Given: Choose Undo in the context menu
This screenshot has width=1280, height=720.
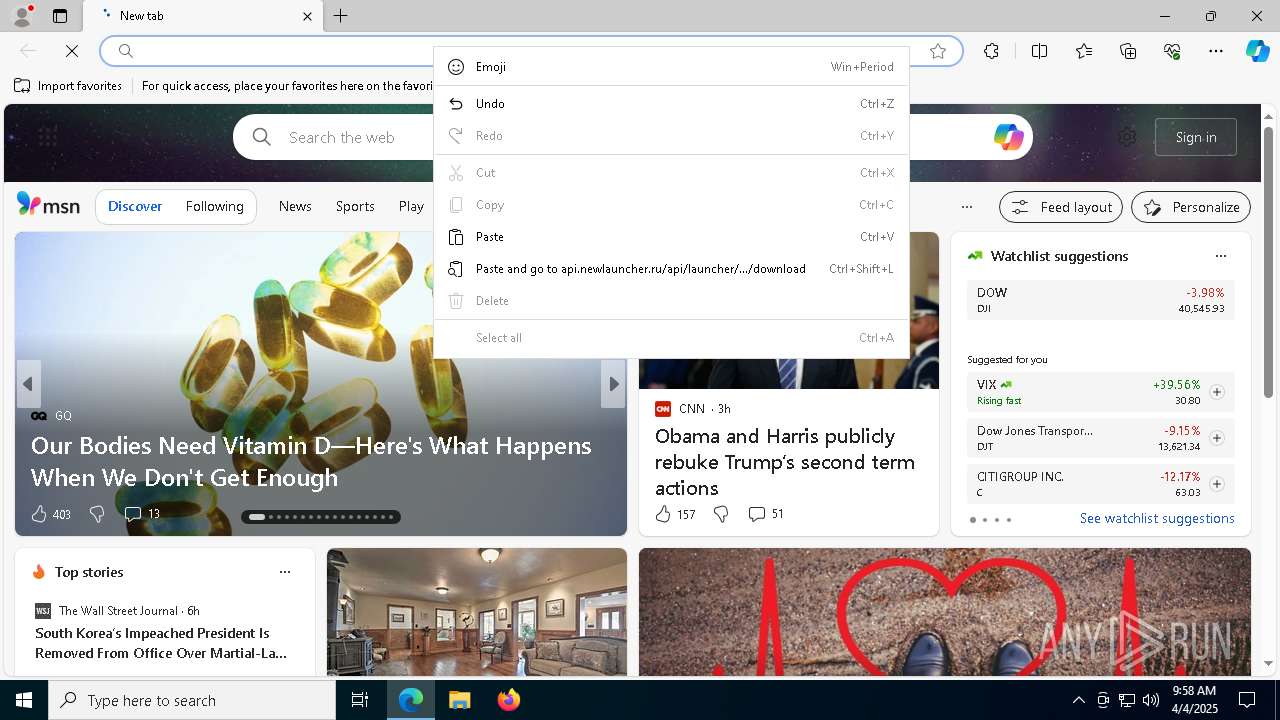Looking at the screenshot, I should [671, 104].
